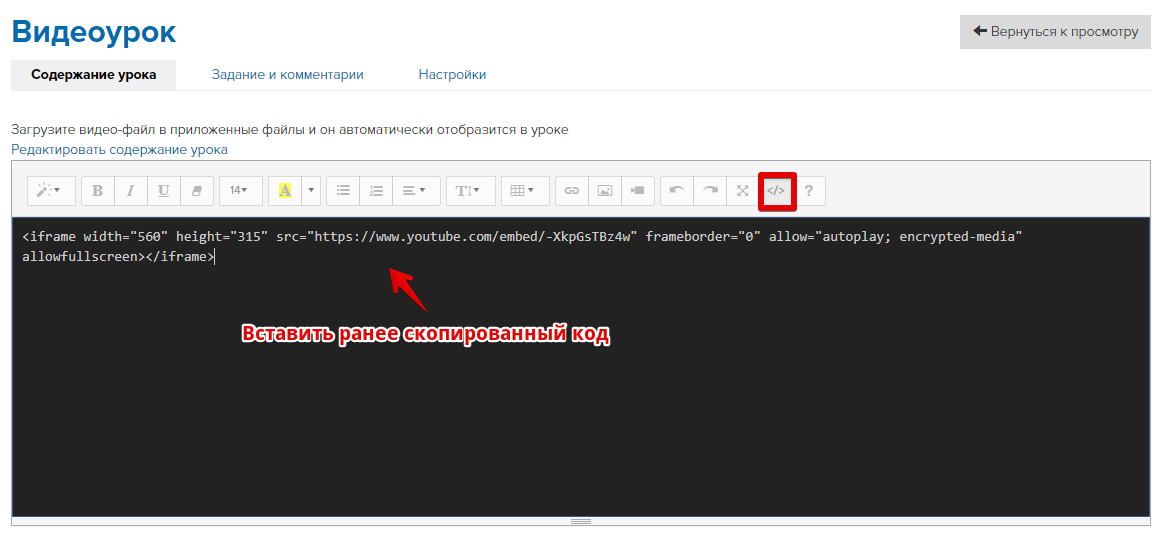1159x537 pixels.
Task: Click the redo arrow icon
Action: point(710,191)
